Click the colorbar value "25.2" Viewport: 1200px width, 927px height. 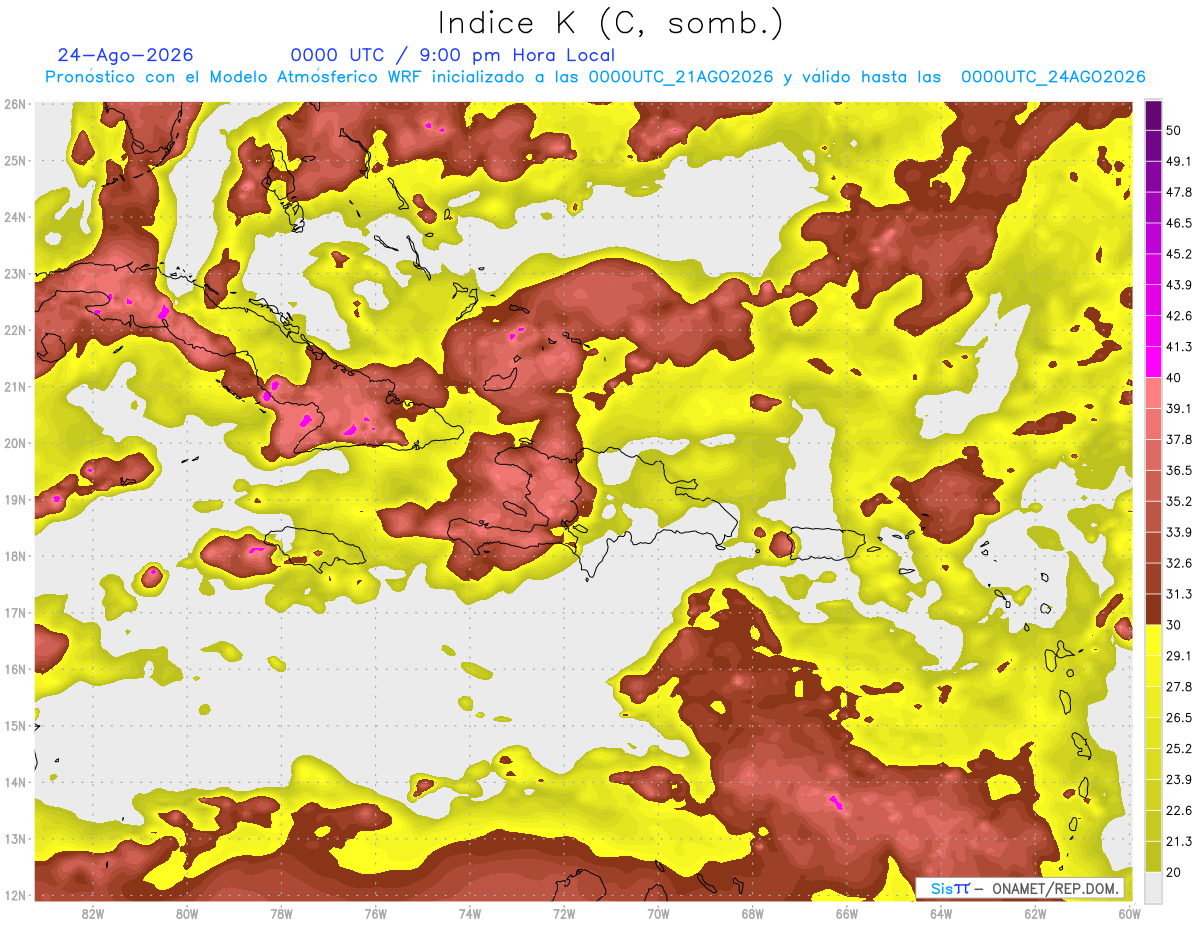(1179, 748)
